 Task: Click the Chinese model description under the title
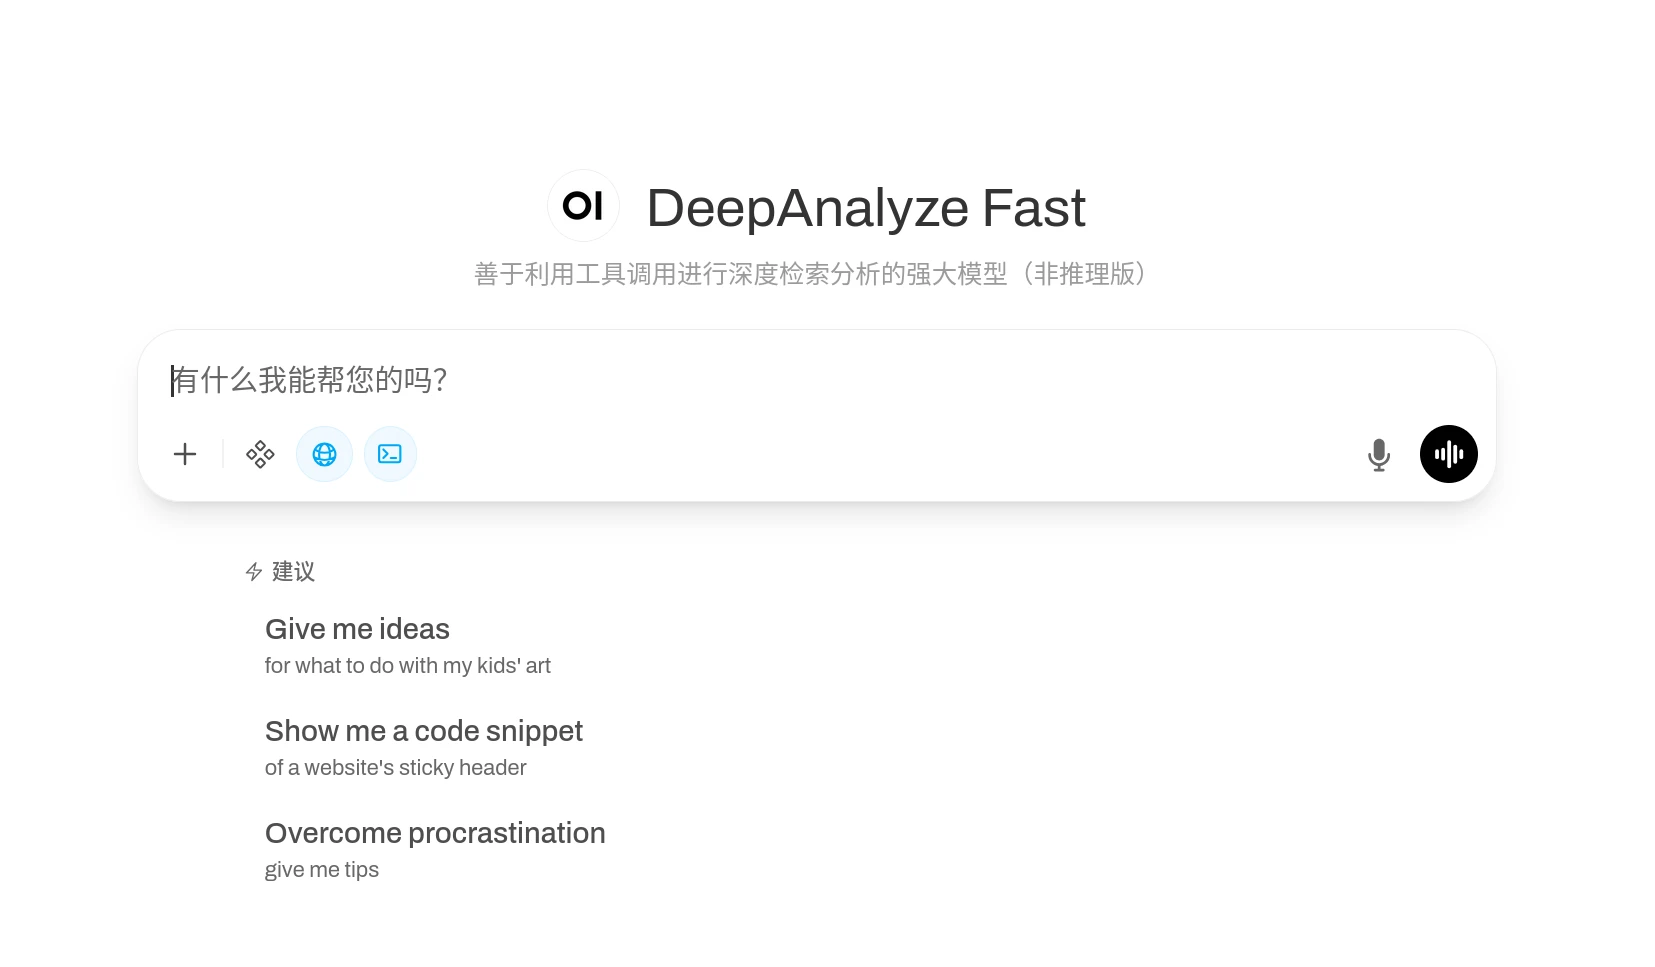[810, 274]
